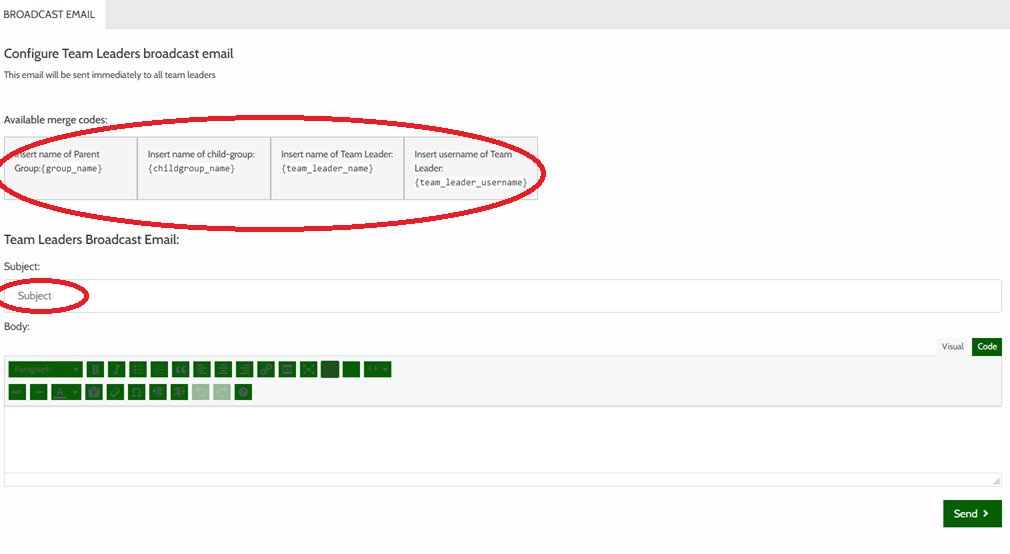Apply italic formatting in the editor toolbar
This screenshot has width=1010, height=554.
[116, 369]
